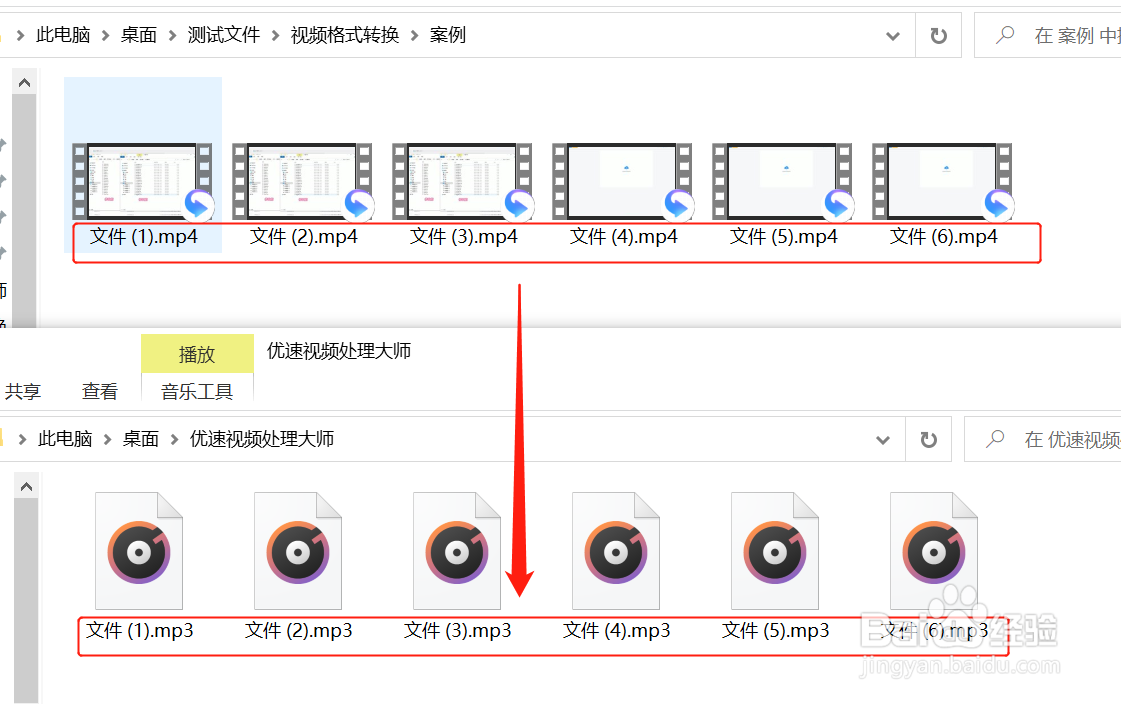The width and height of the screenshot is (1121, 704).
Task: Open 文件 (1).mp4 video thumbnail
Action: coord(143,182)
